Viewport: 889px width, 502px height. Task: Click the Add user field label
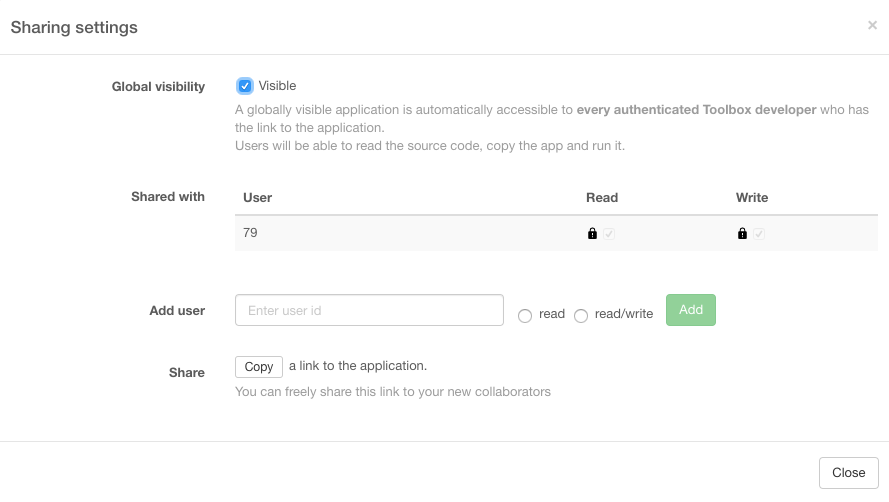coord(177,311)
